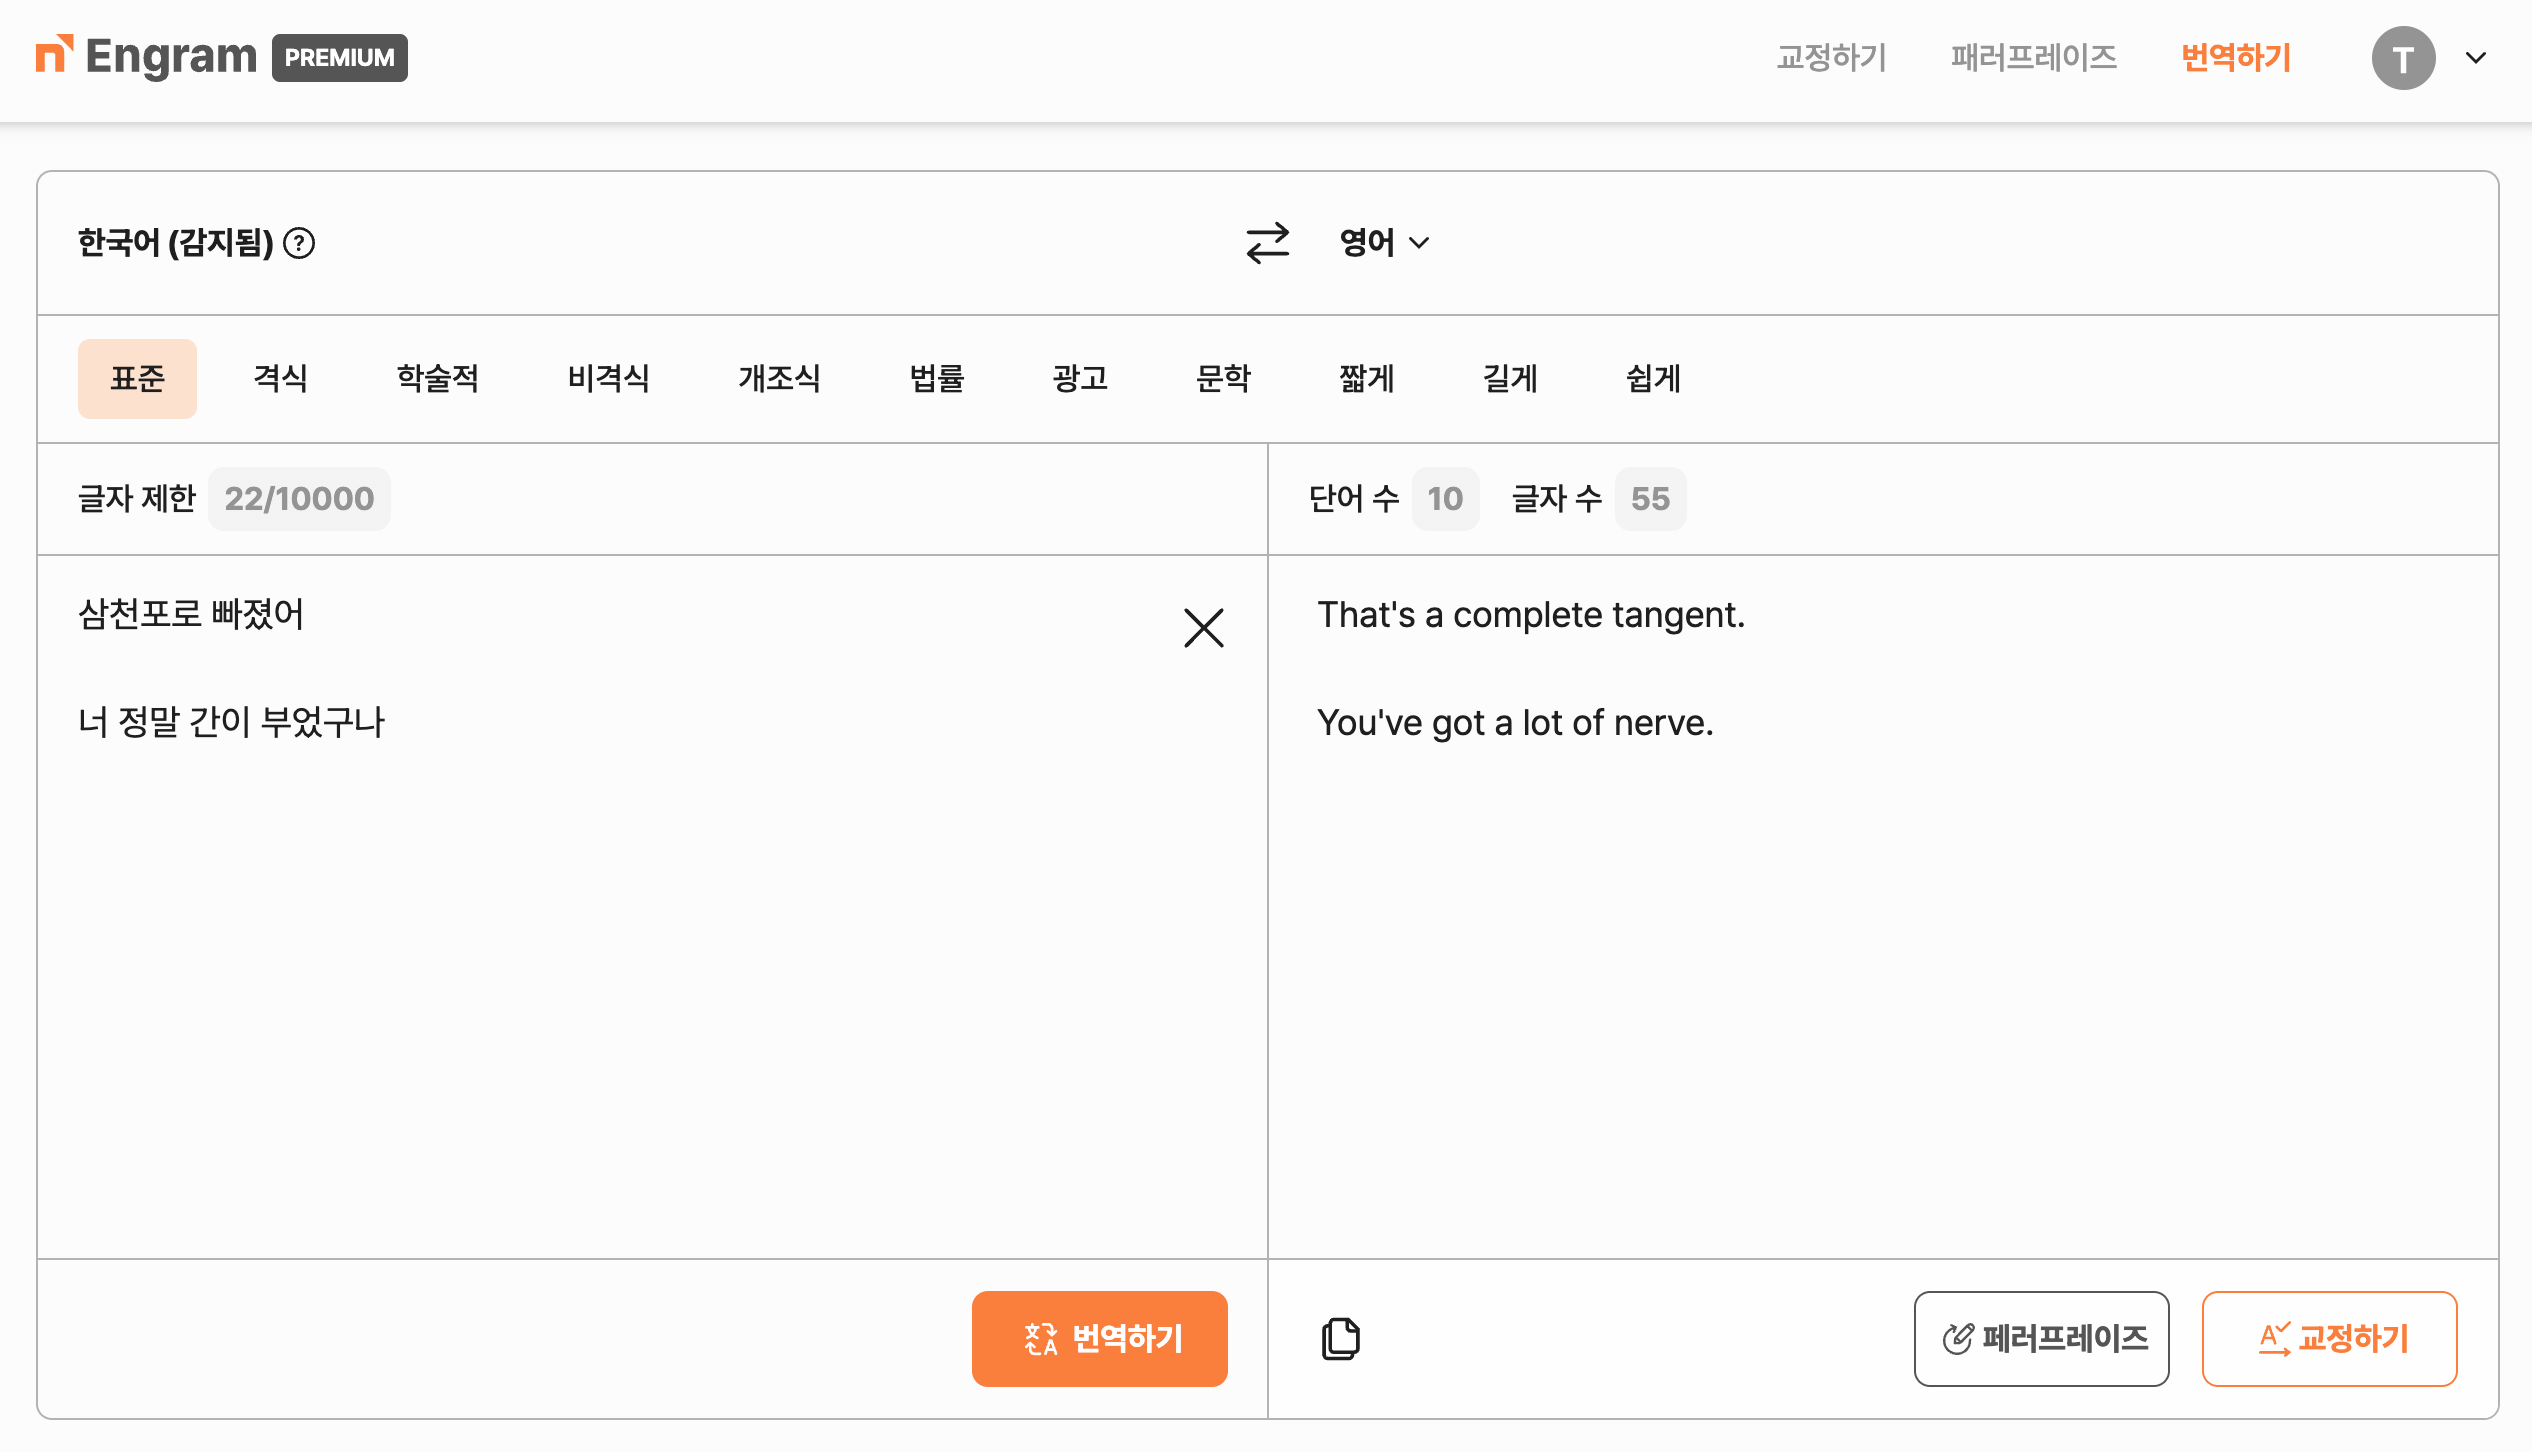Copy translation using the copy icon
2532x1452 pixels.
coord(1340,1338)
